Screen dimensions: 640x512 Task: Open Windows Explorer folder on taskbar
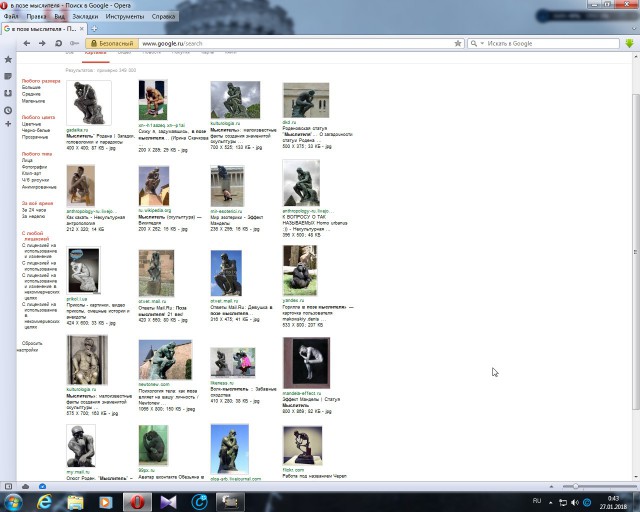[x=75, y=502]
